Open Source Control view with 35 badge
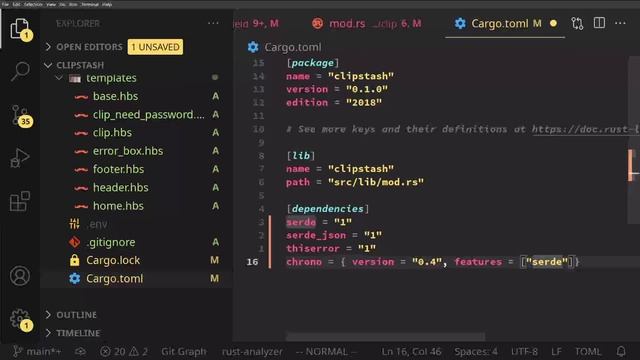Screen dimensions: 640x360 tap(20, 116)
